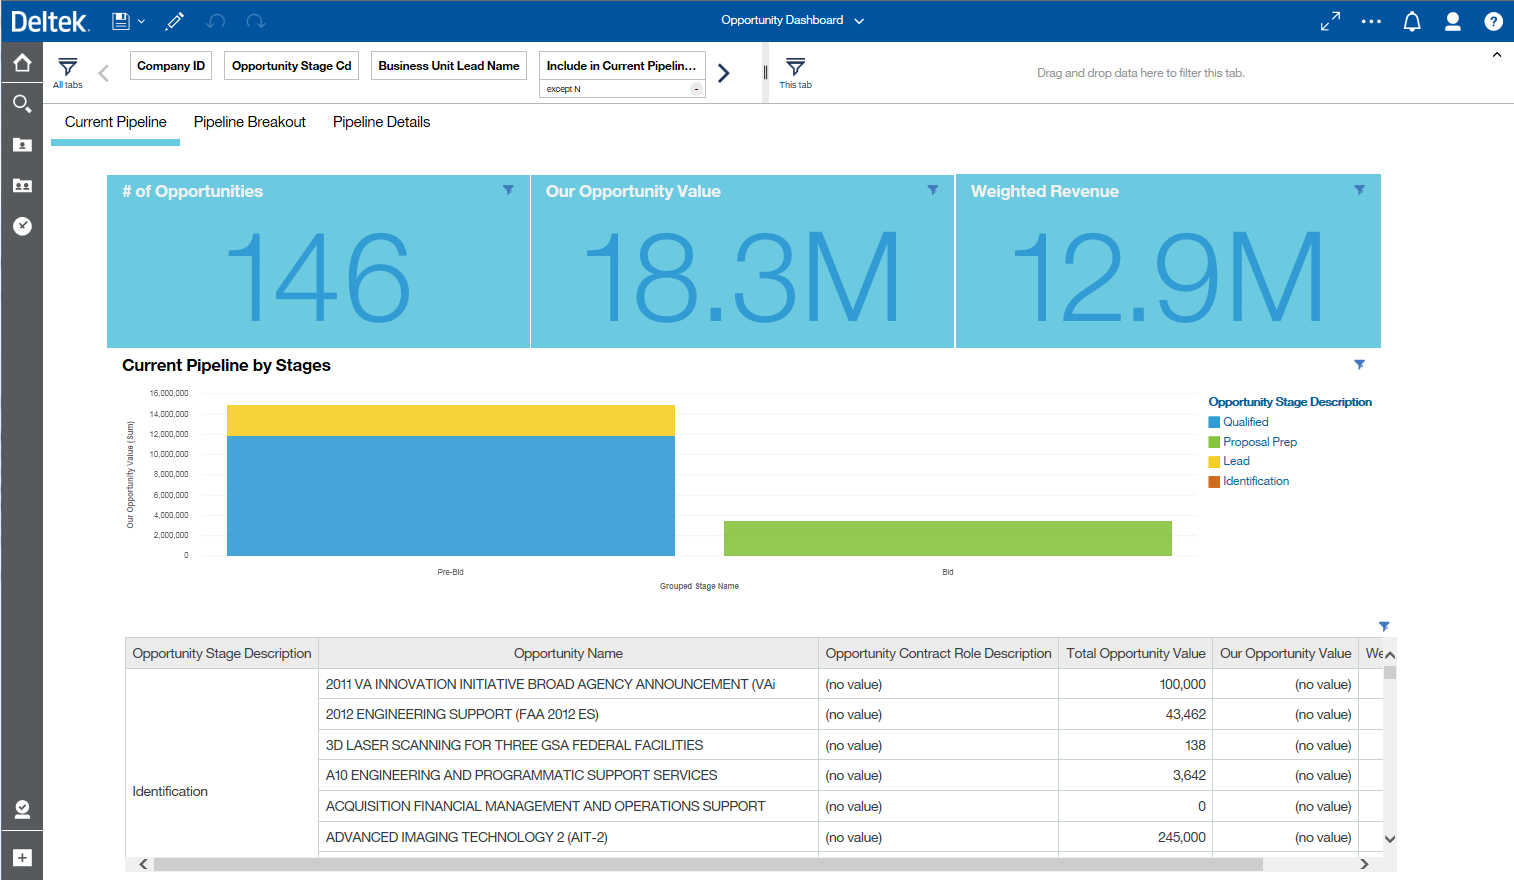The width and height of the screenshot is (1514, 880).
Task: Open the user profile icon
Action: coord(1453,21)
